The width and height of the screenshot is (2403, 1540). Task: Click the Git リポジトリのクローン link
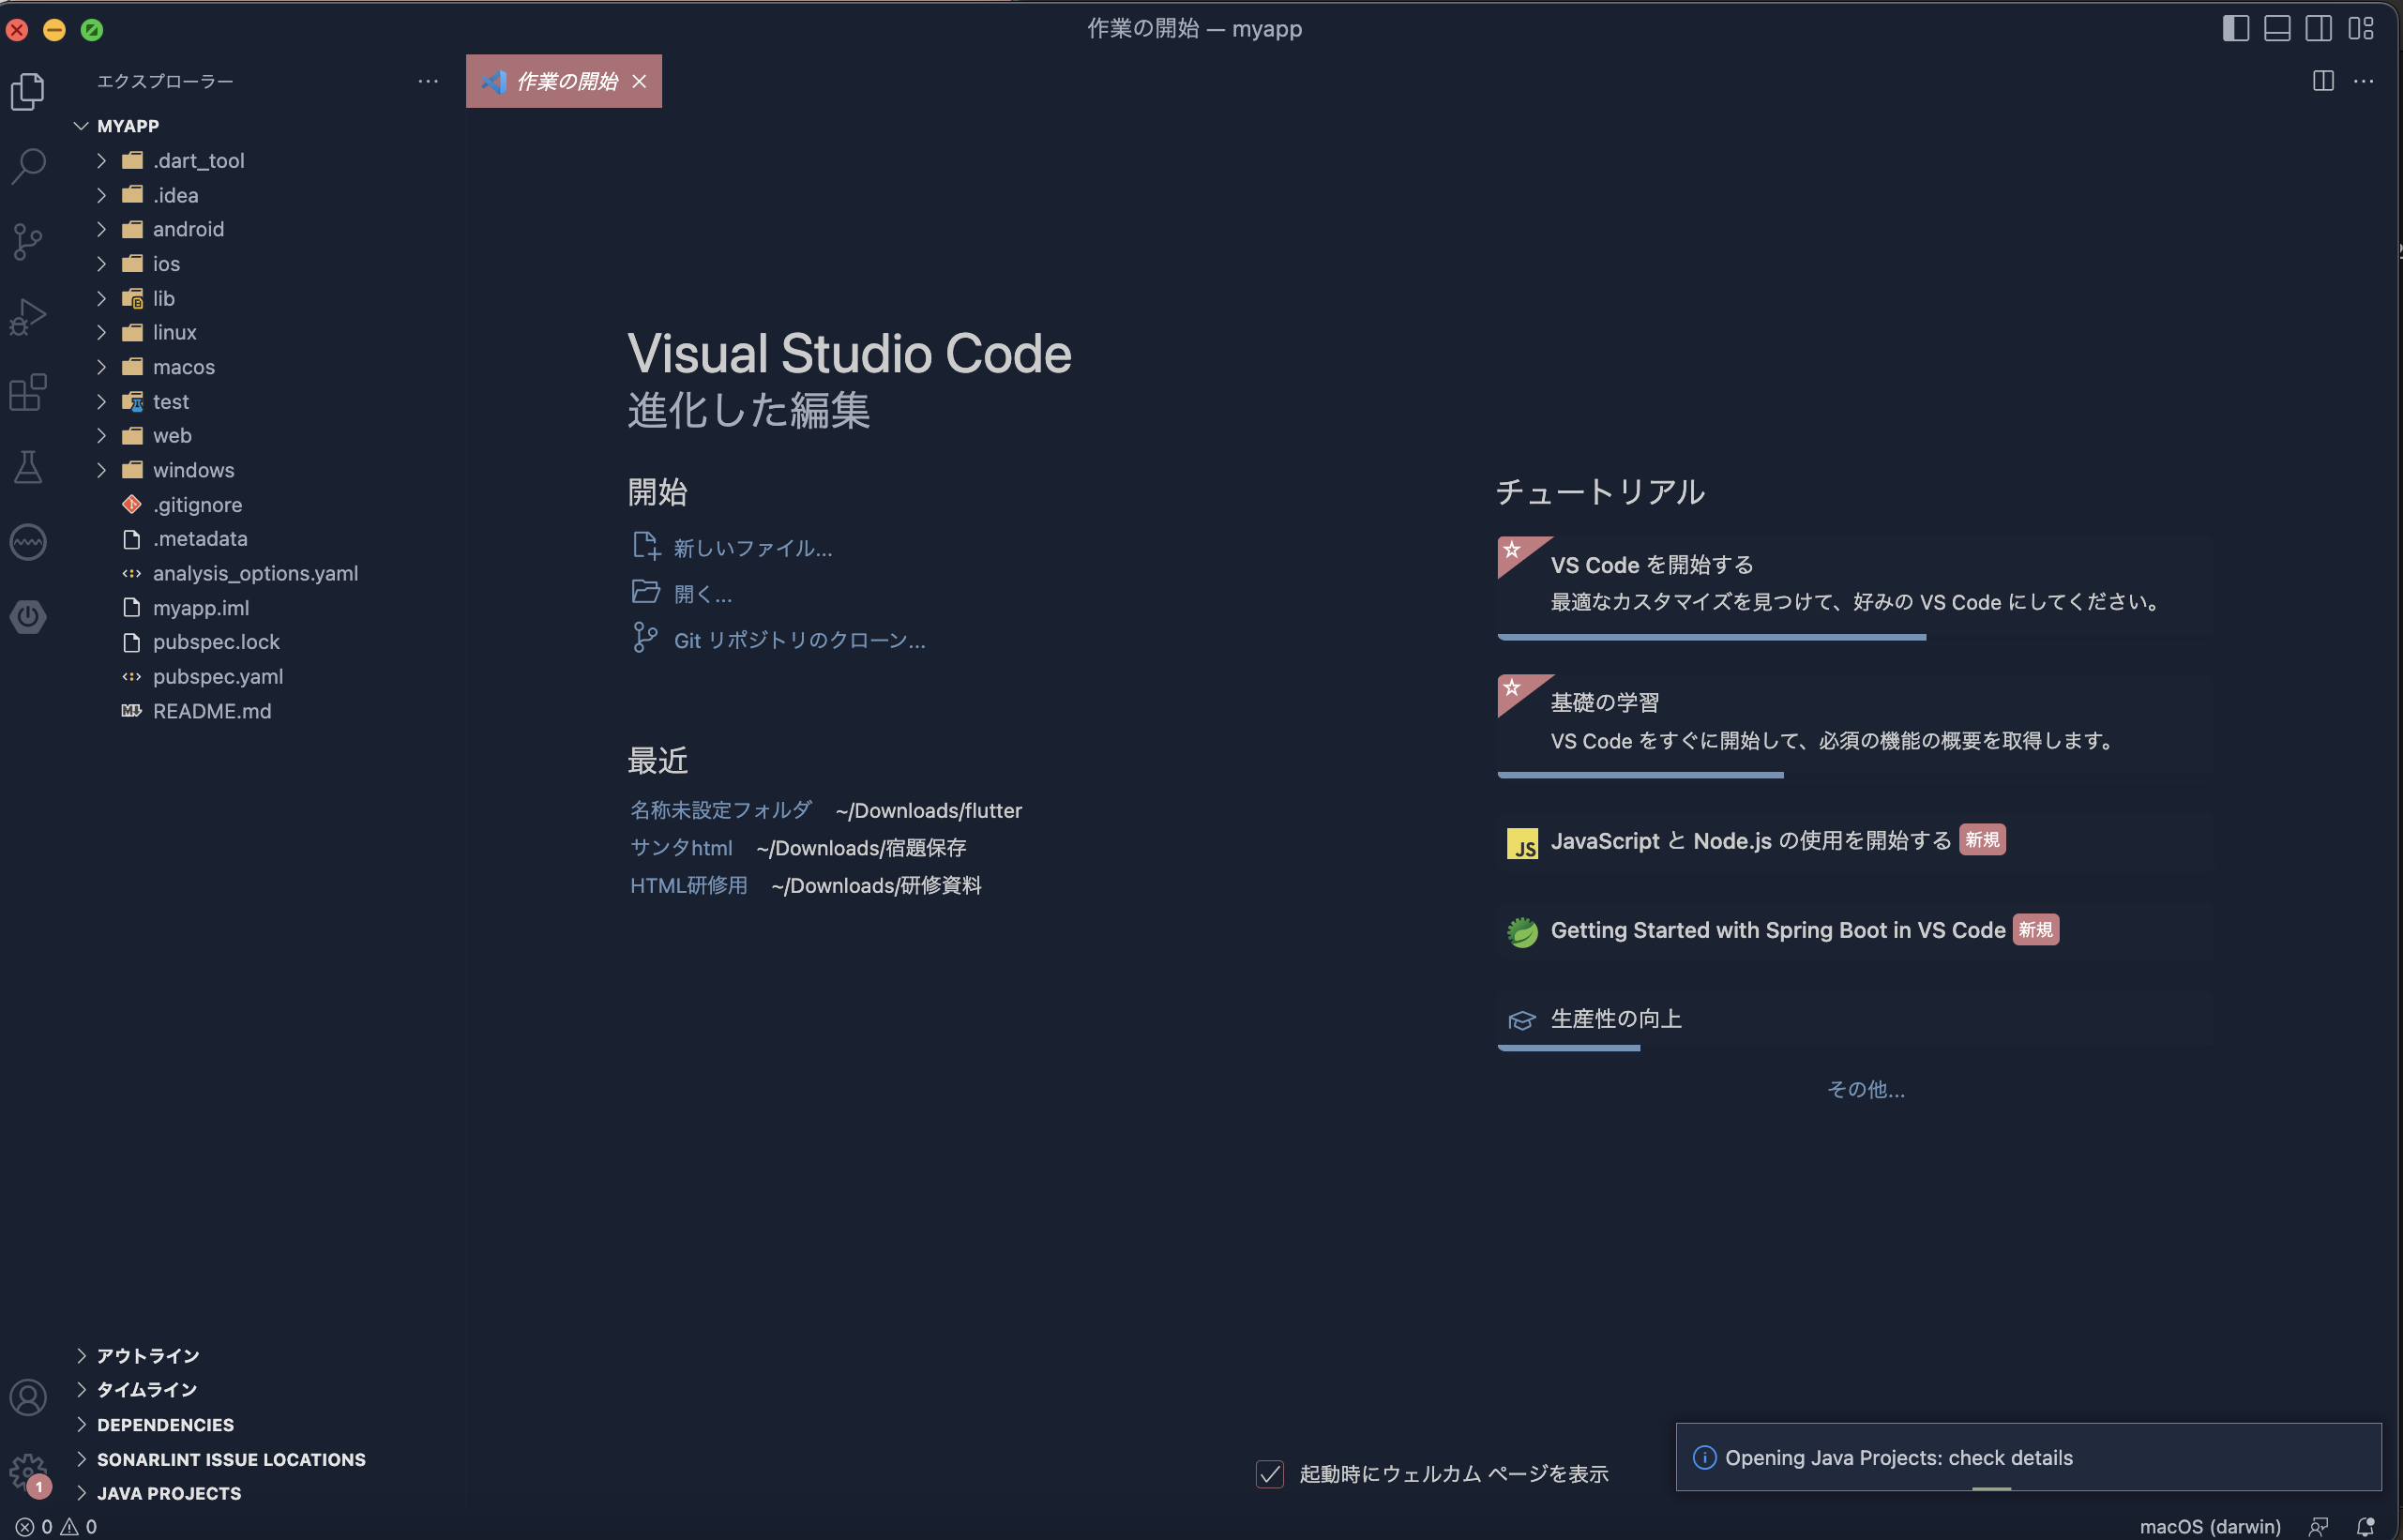click(799, 640)
